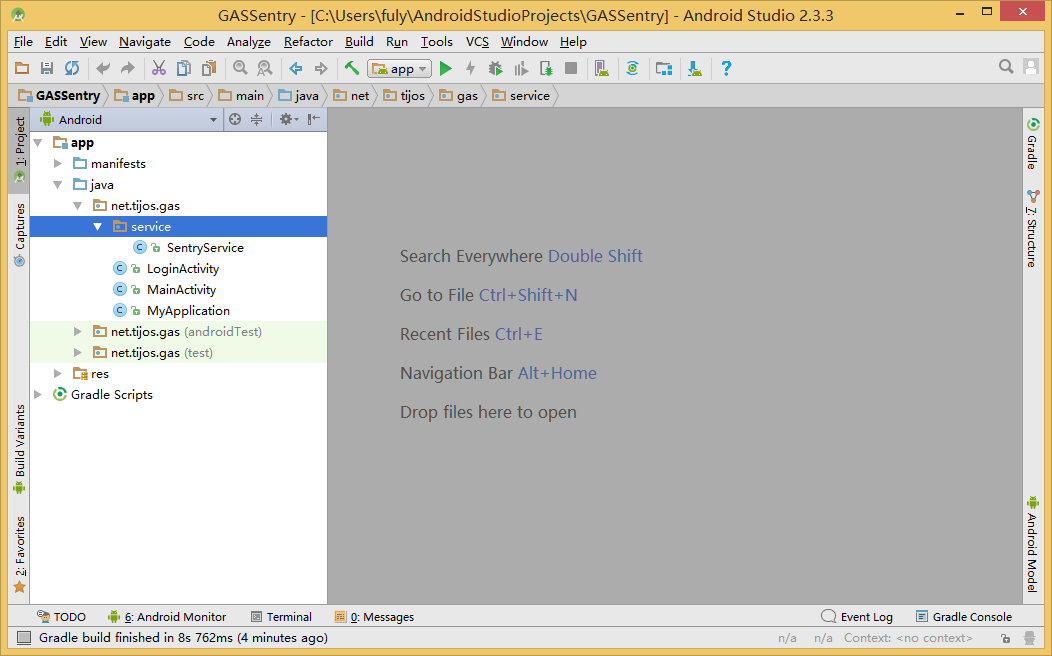
Task: Navigate Back with the left arrow icon
Action: (x=296, y=68)
